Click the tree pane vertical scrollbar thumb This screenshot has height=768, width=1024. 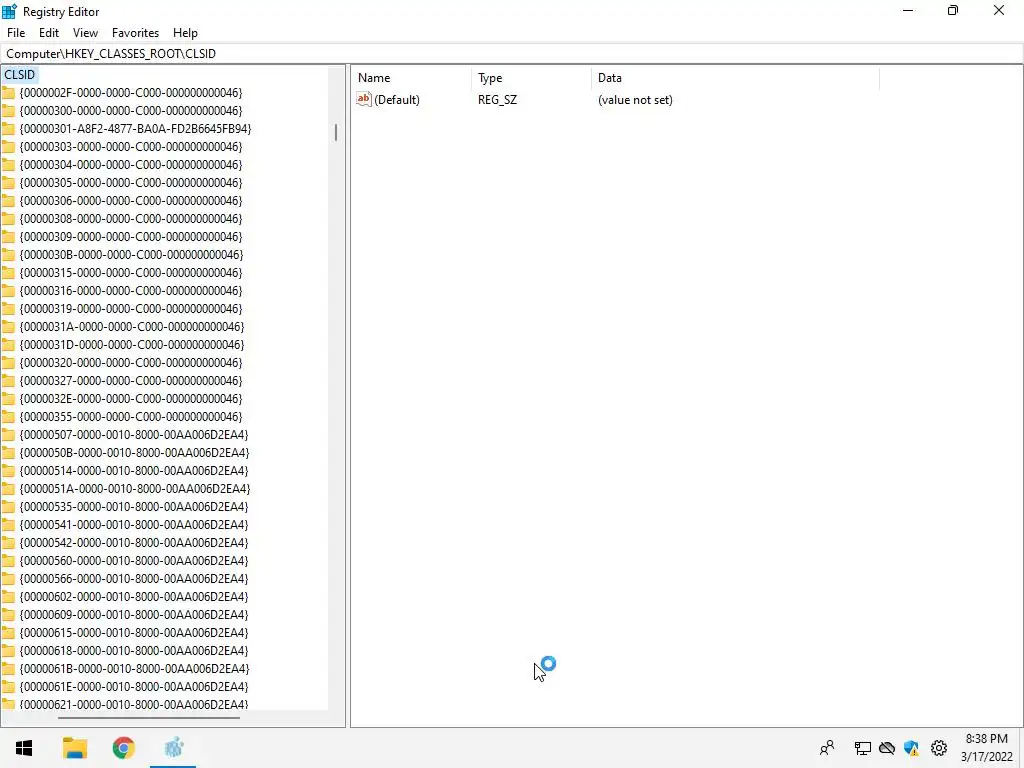click(336, 133)
